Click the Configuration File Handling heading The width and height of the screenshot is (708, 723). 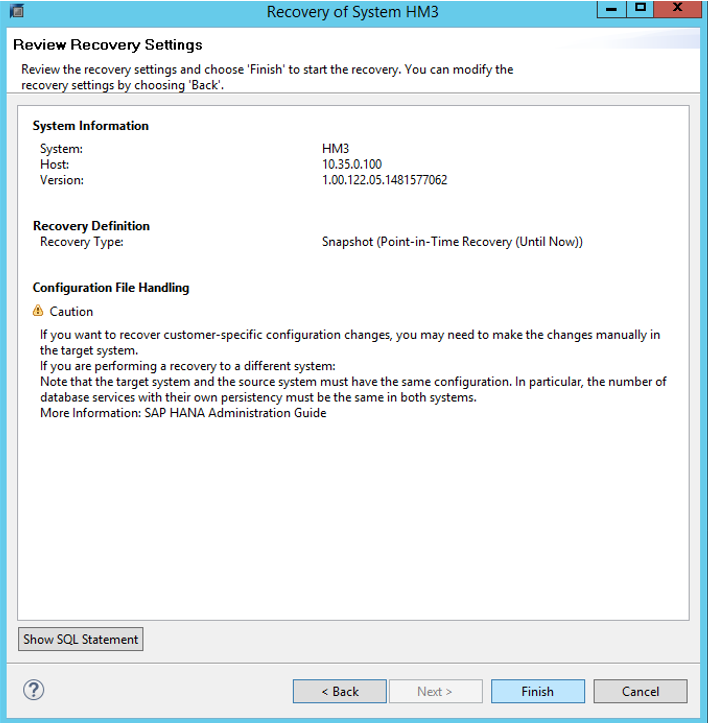point(111,288)
